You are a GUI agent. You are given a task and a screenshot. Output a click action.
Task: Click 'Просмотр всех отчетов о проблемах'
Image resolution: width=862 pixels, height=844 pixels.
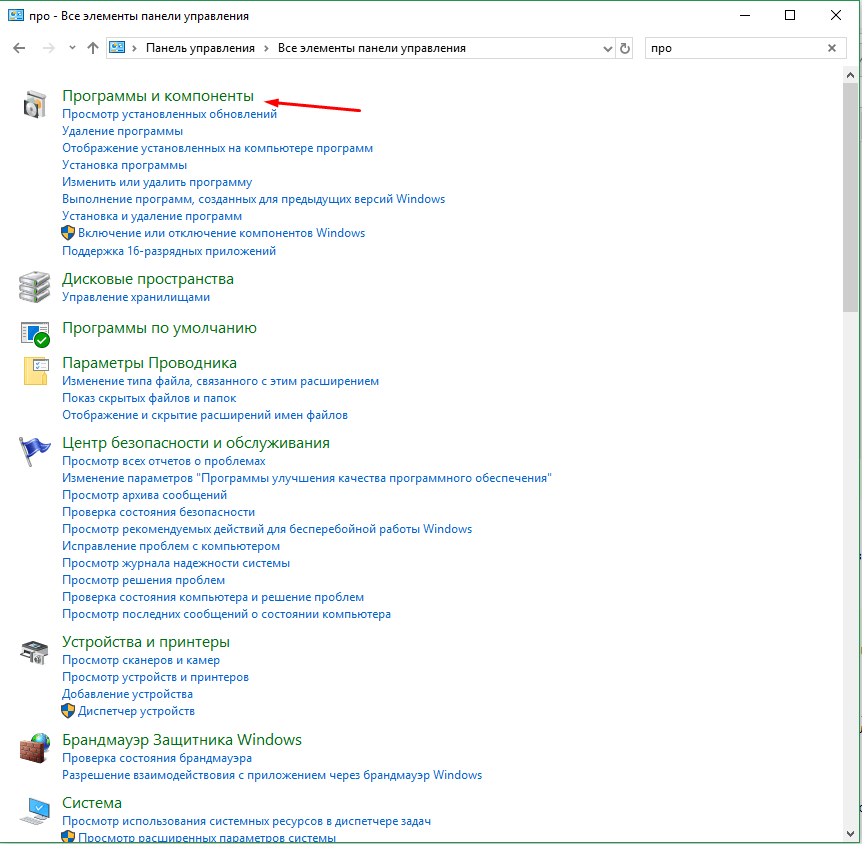[x=164, y=461]
